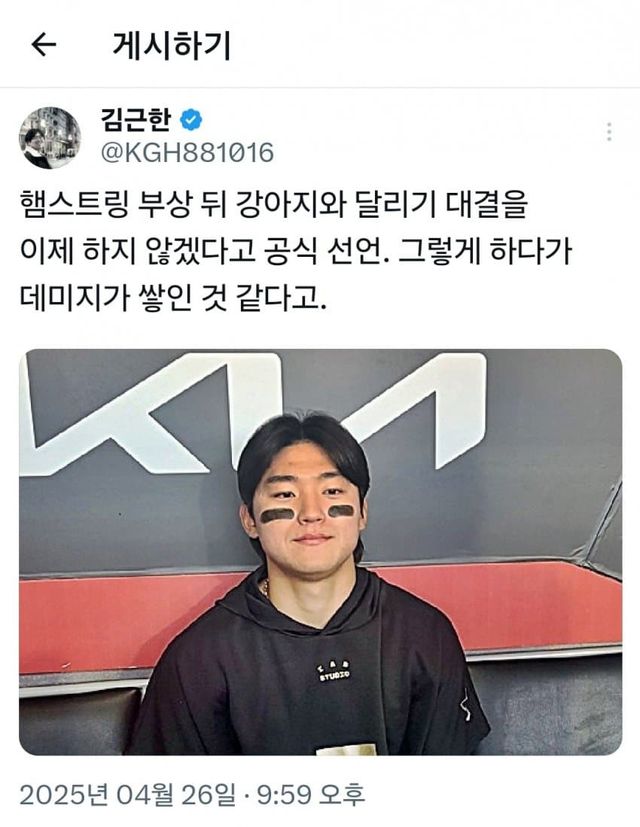The width and height of the screenshot is (640, 827).
Task: Click the 9:59 오후 post time
Action: 311,795
